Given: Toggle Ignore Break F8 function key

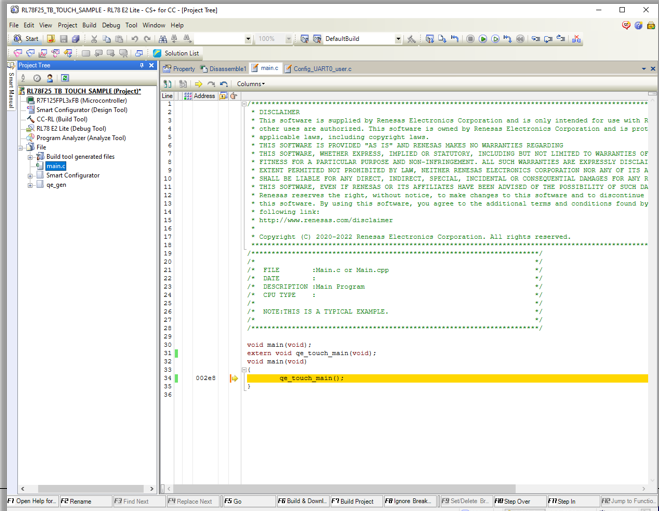Looking at the screenshot, I should pyautogui.click(x=410, y=501).
